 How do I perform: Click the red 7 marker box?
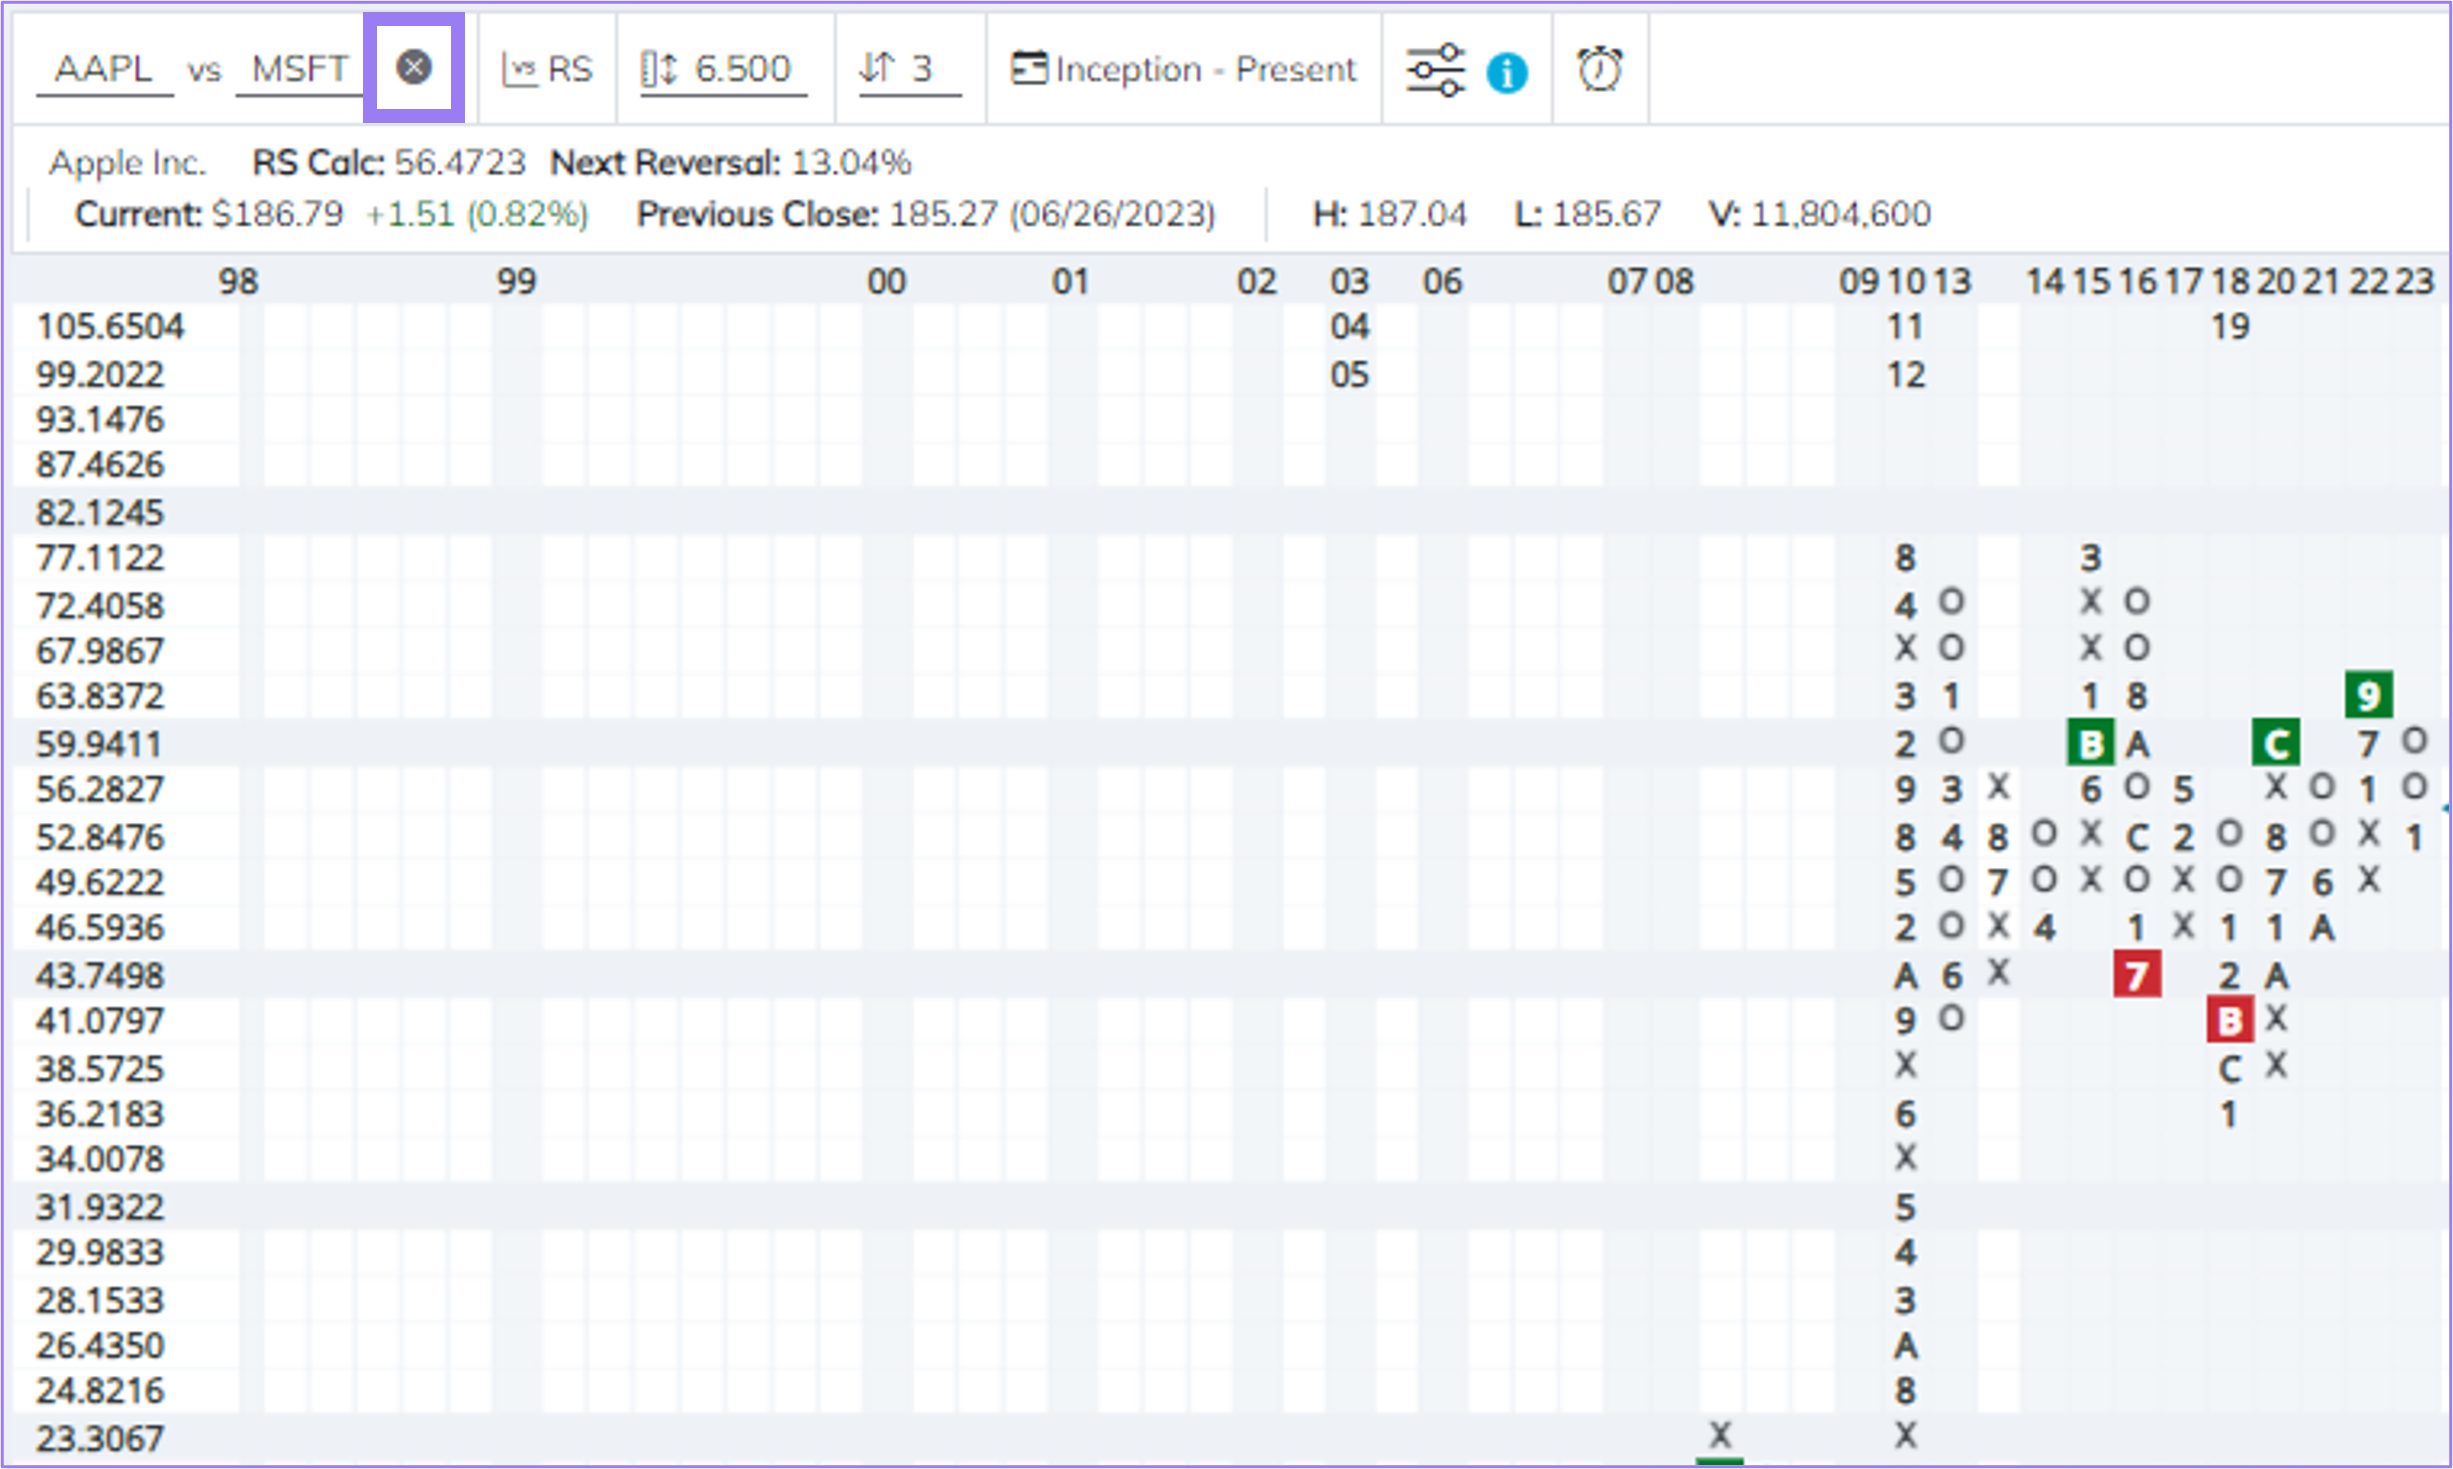tap(2137, 975)
